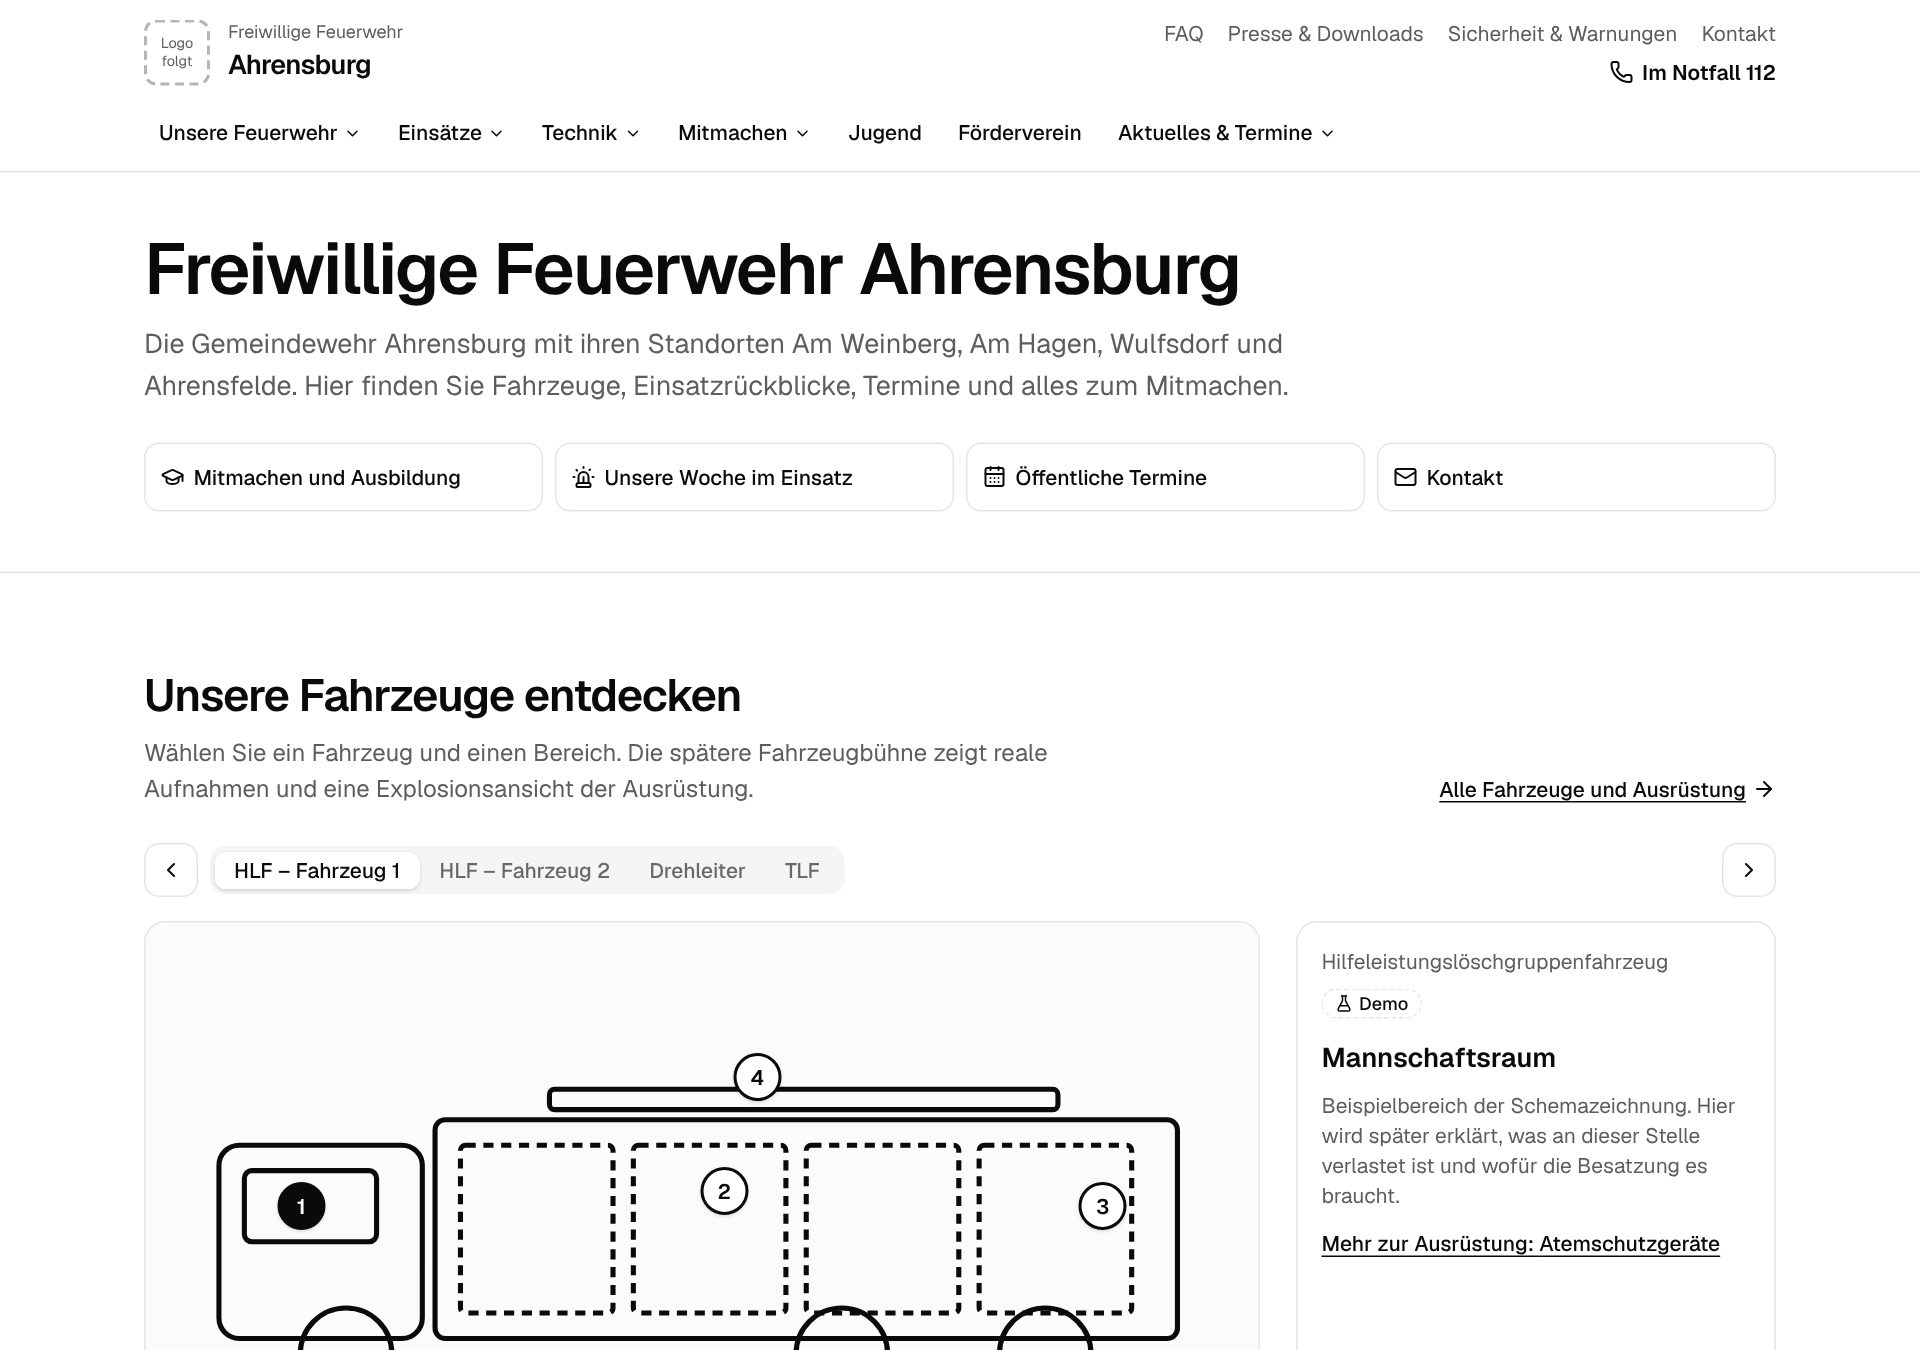Click the Hilfeleistungslöschgruppenfahrzeug label
The image size is (1920, 1350).
pos(1494,962)
